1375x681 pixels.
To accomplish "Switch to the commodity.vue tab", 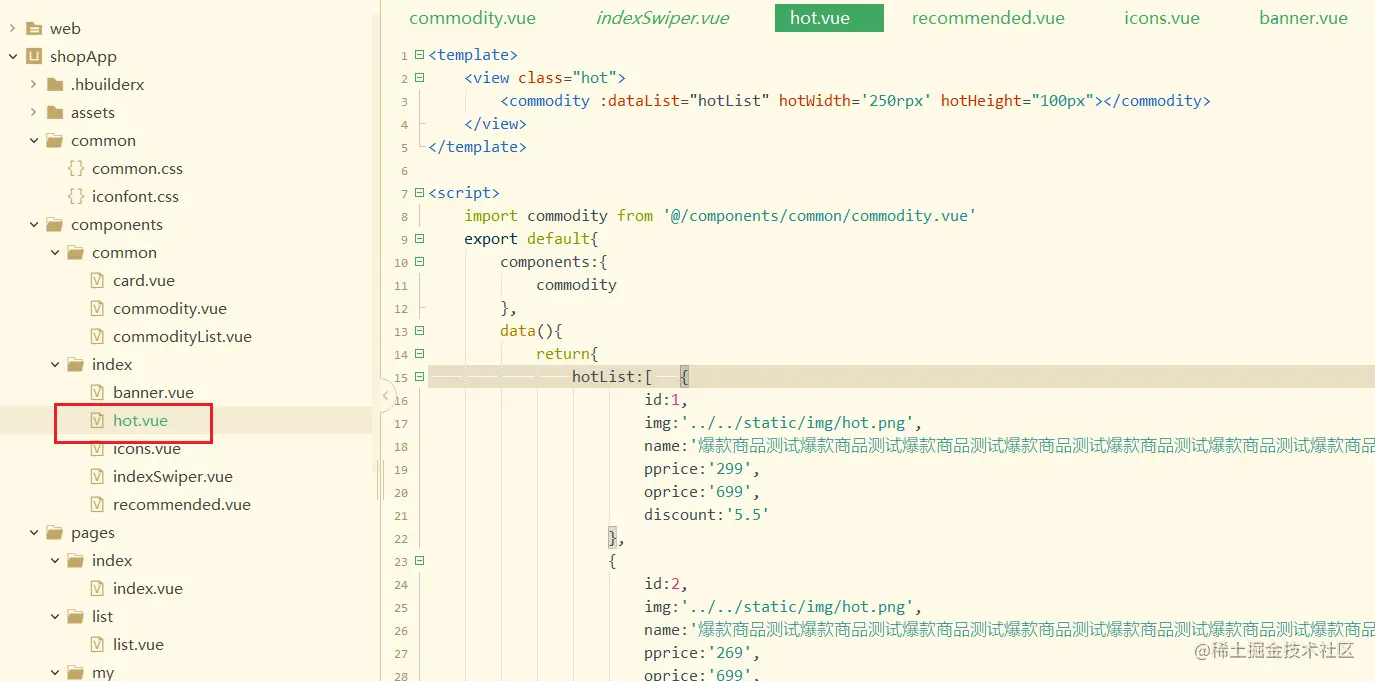I will 472,18.
